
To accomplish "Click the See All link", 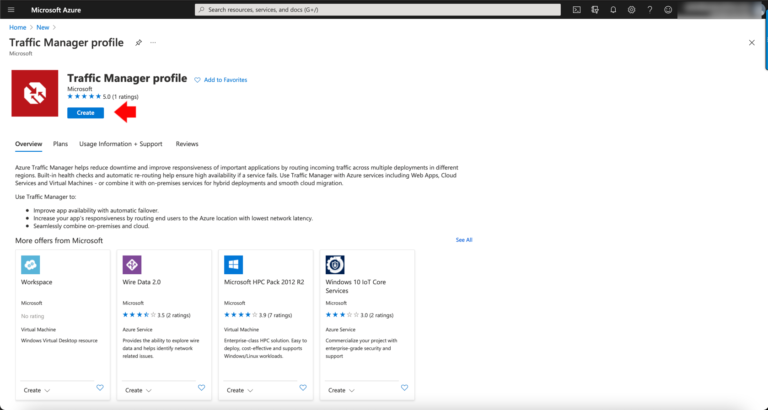I will pyautogui.click(x=464, y=240).
